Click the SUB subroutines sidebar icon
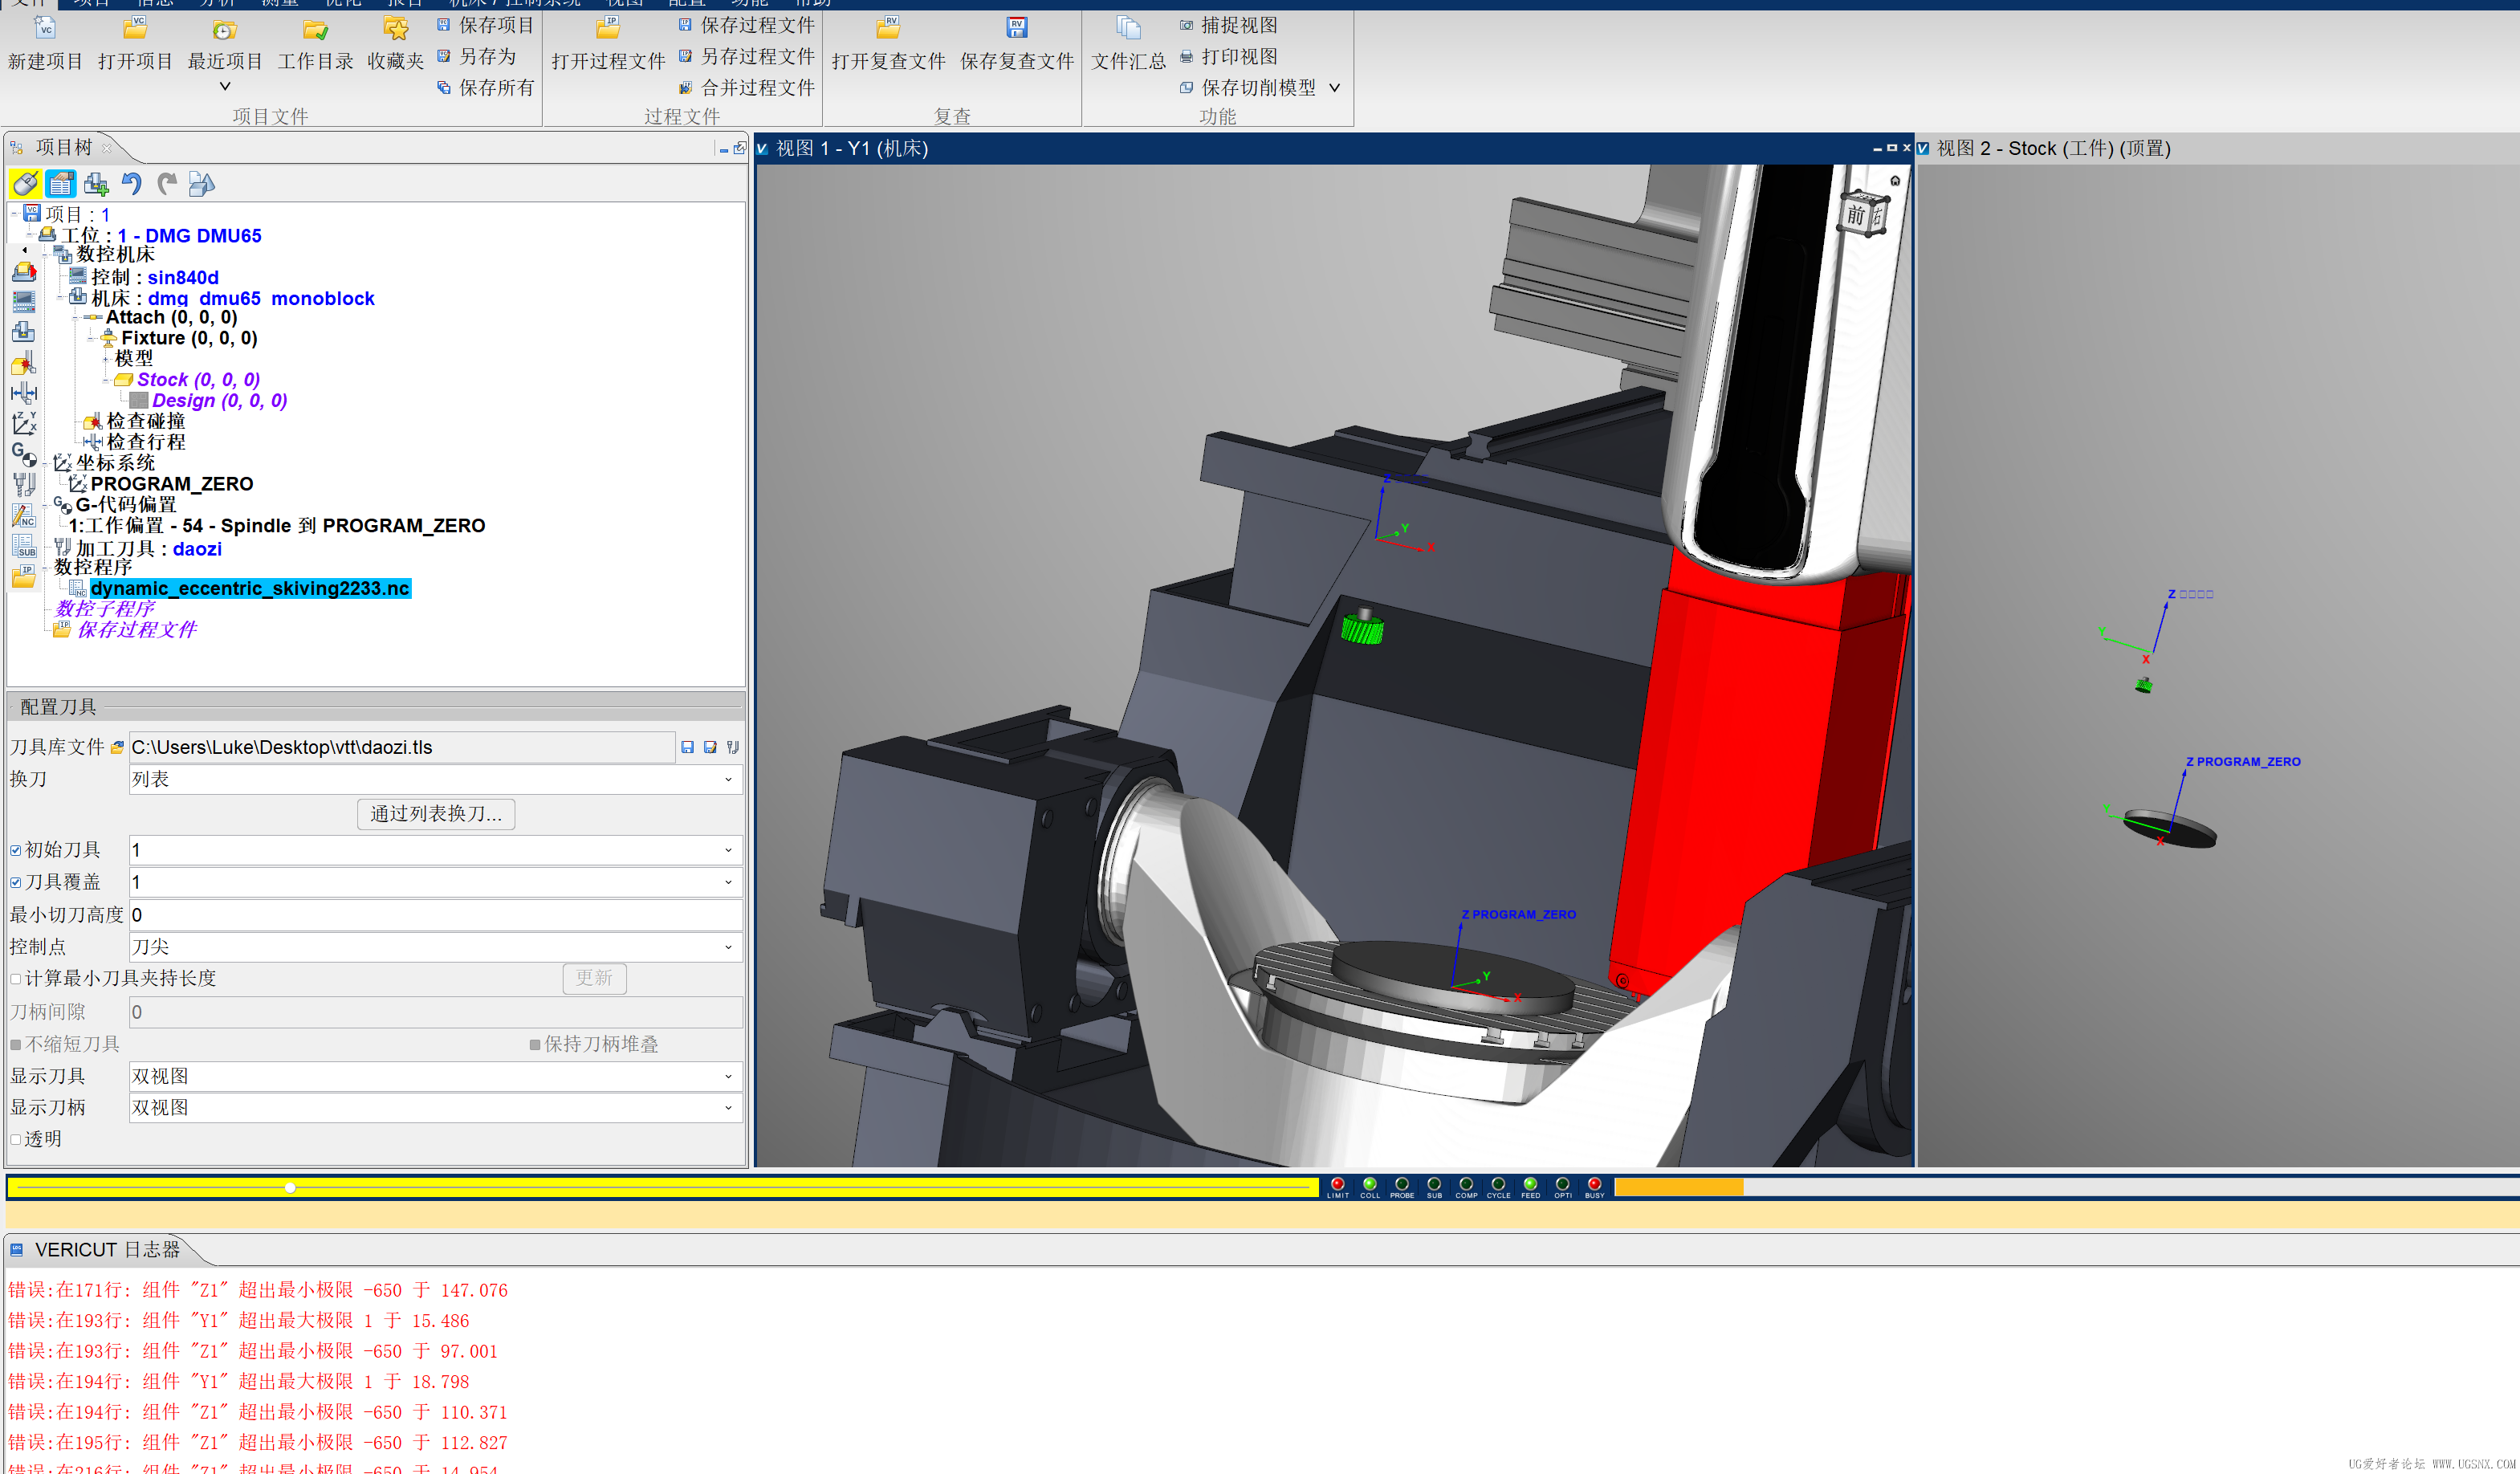The height and width of the screenshot is (1474, 2520). pos(24,546)
